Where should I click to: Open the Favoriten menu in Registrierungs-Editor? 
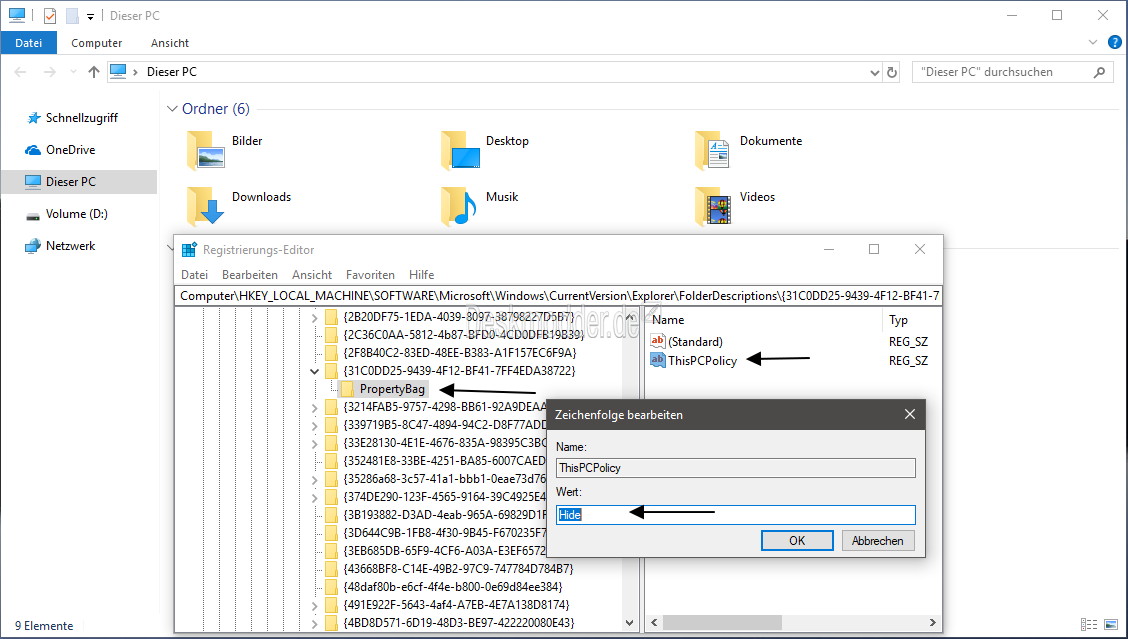coord(370,275)
